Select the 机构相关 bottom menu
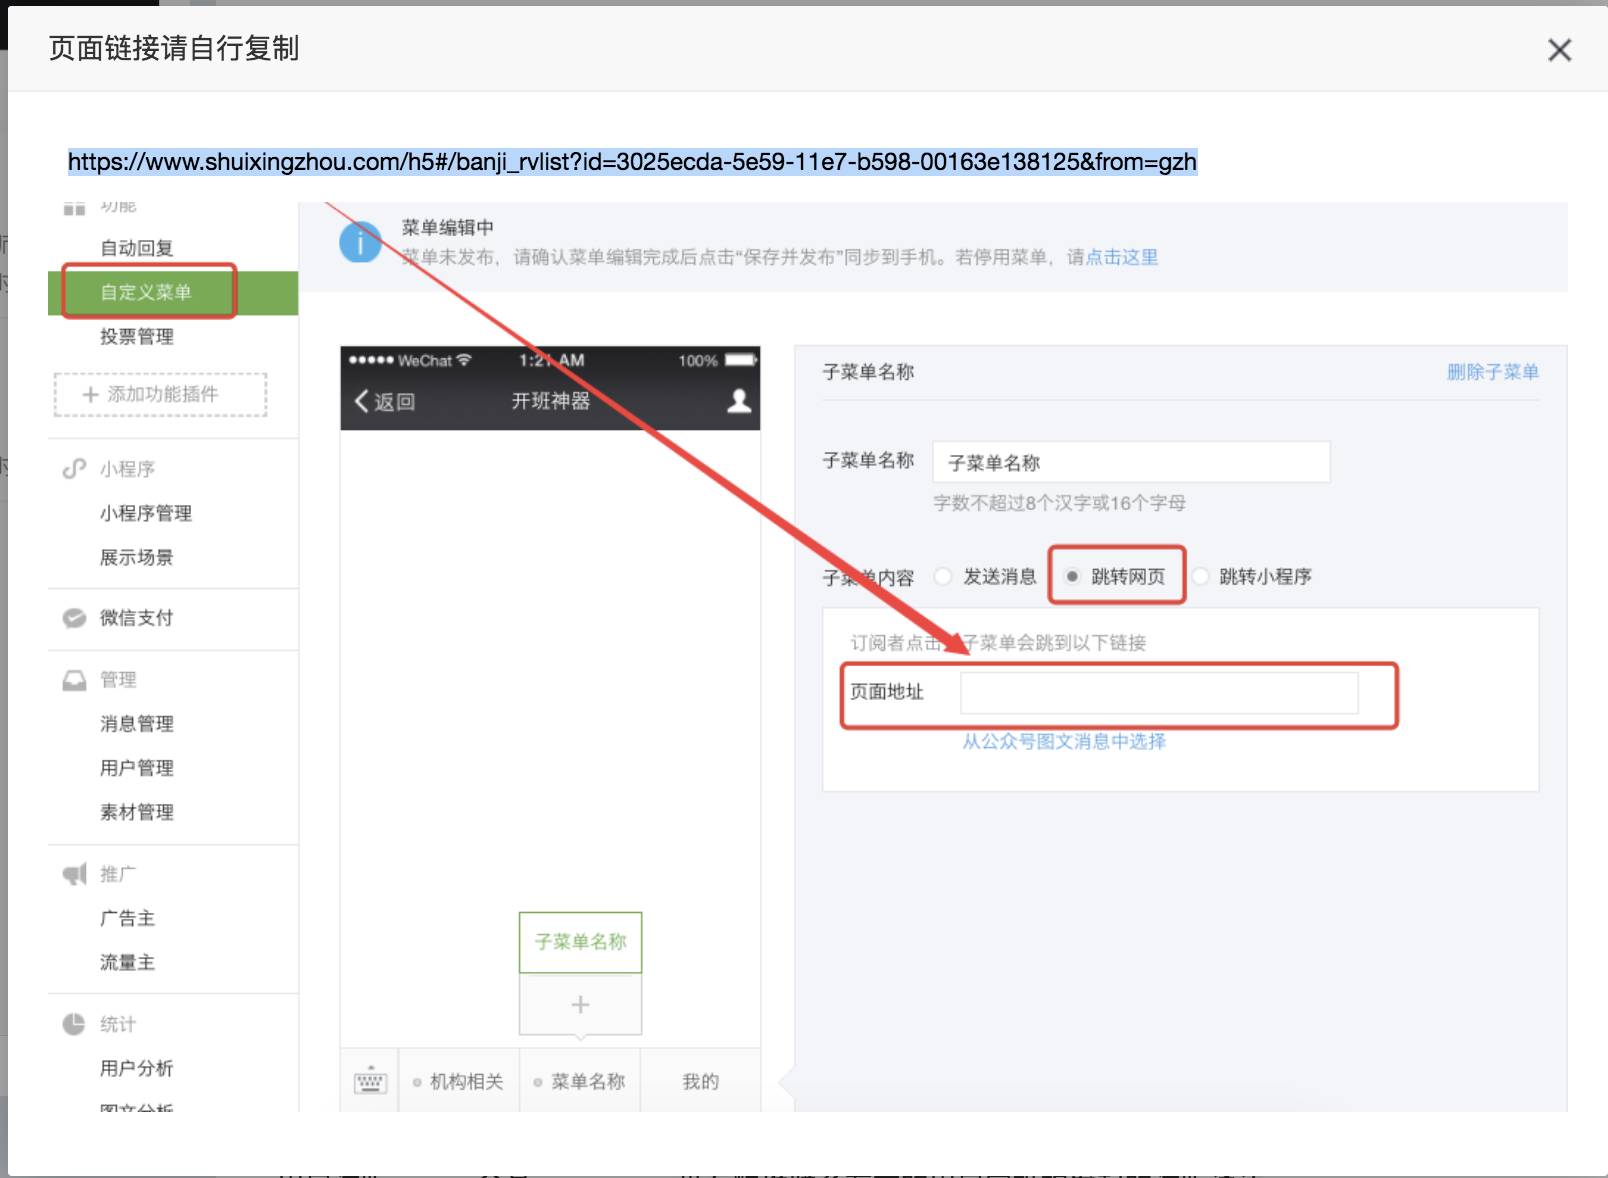The image size is (1608, 1178). click(x=459, y=1081)
